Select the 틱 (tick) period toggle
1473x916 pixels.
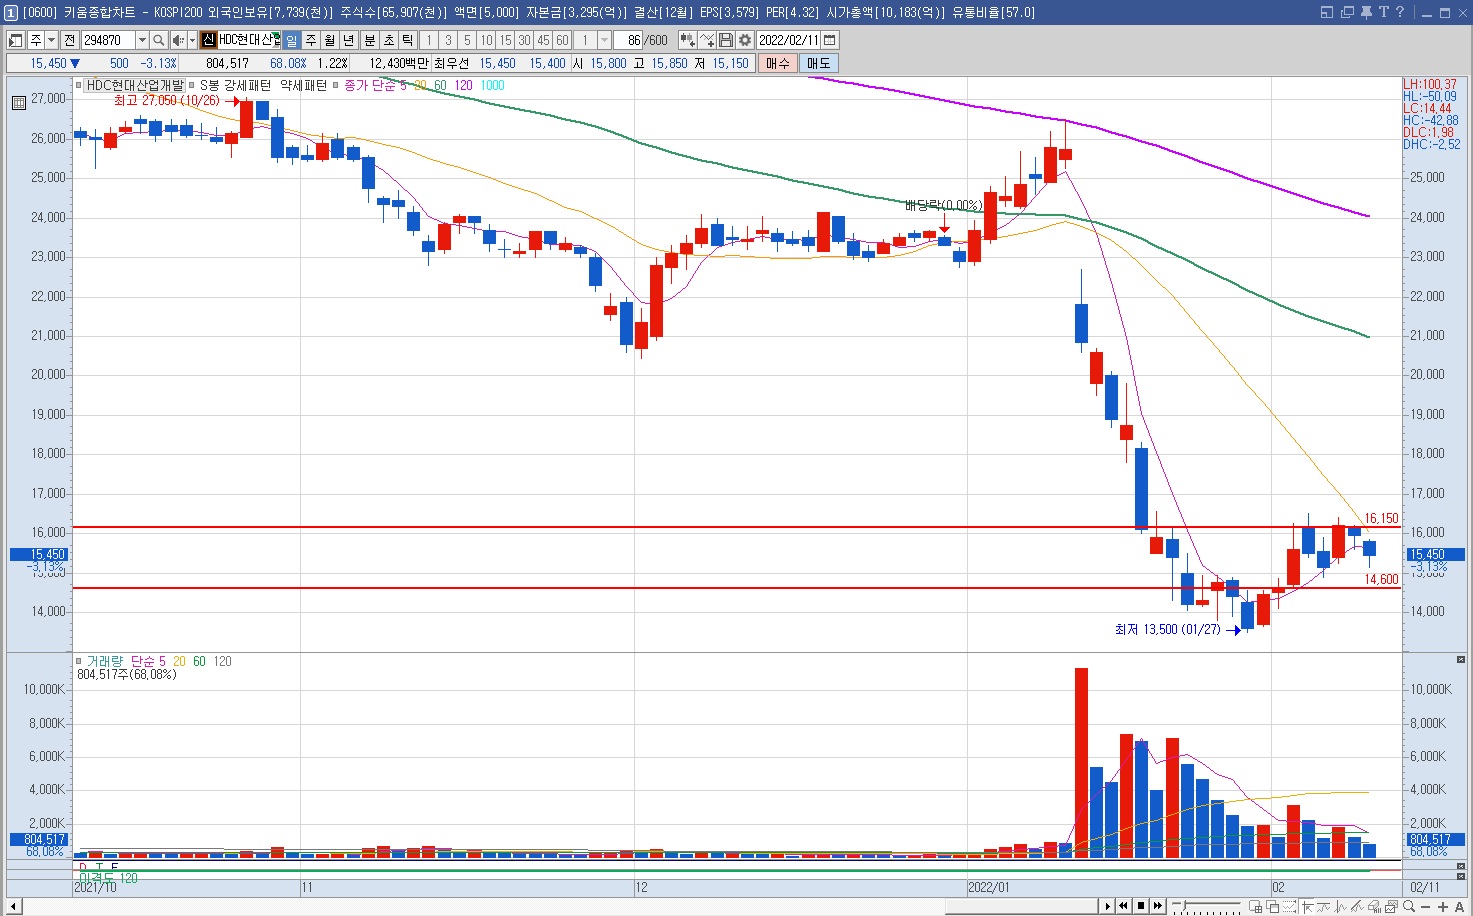point(408,40)
